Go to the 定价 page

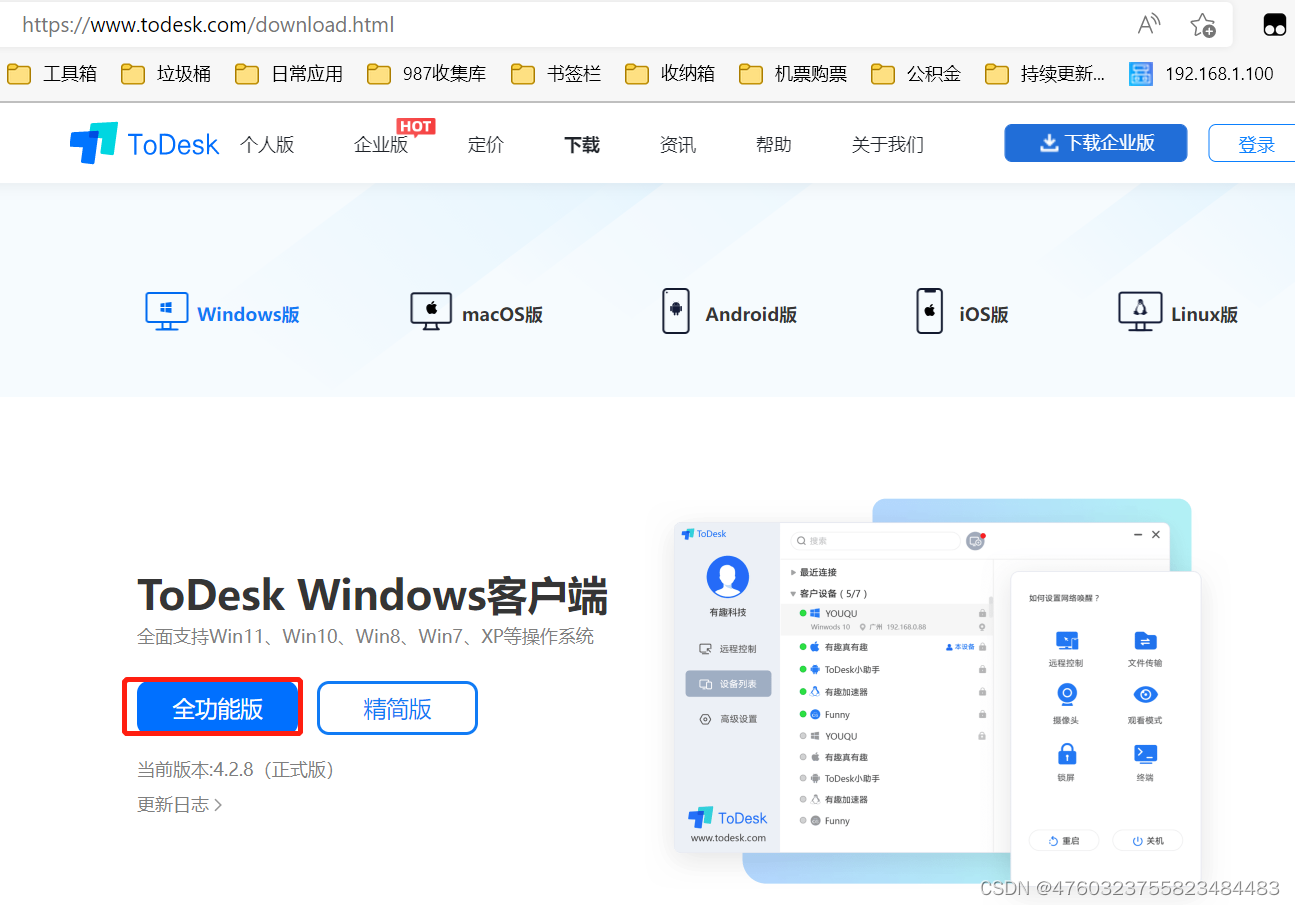(485, 145)
